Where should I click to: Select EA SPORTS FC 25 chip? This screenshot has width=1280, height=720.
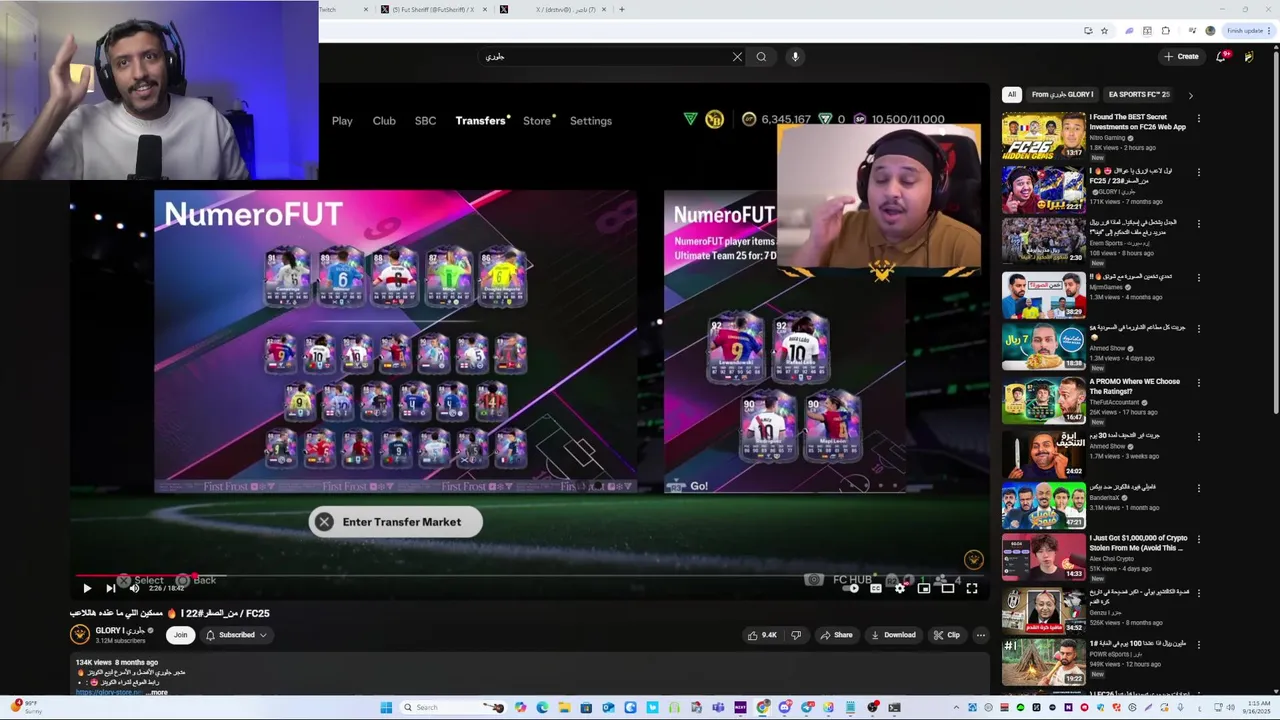(x=1139, y=95)
